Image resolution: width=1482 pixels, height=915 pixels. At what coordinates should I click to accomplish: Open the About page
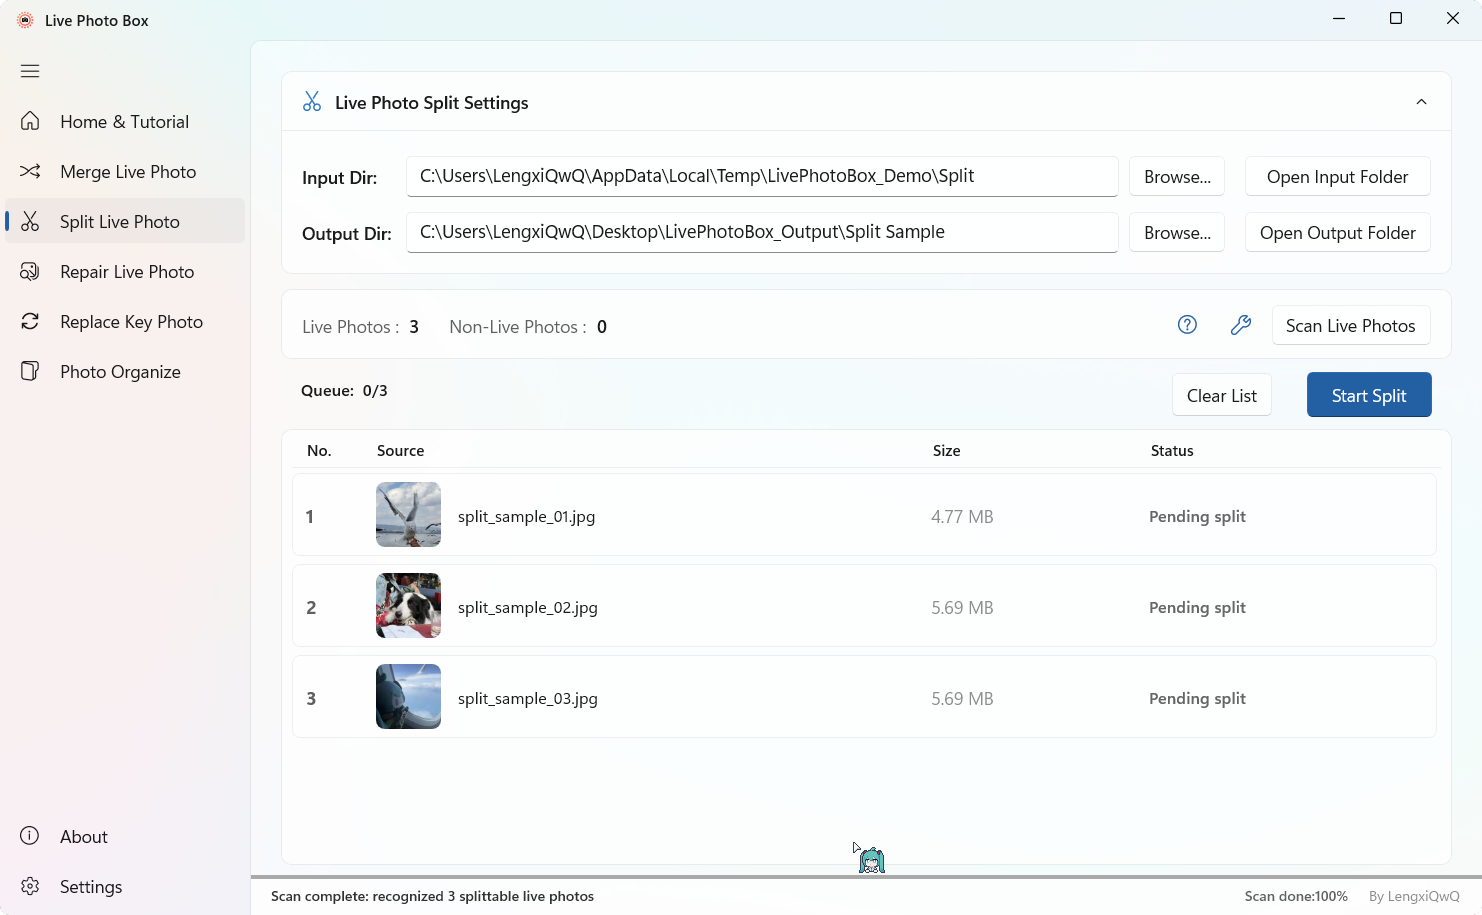[125, 836]
